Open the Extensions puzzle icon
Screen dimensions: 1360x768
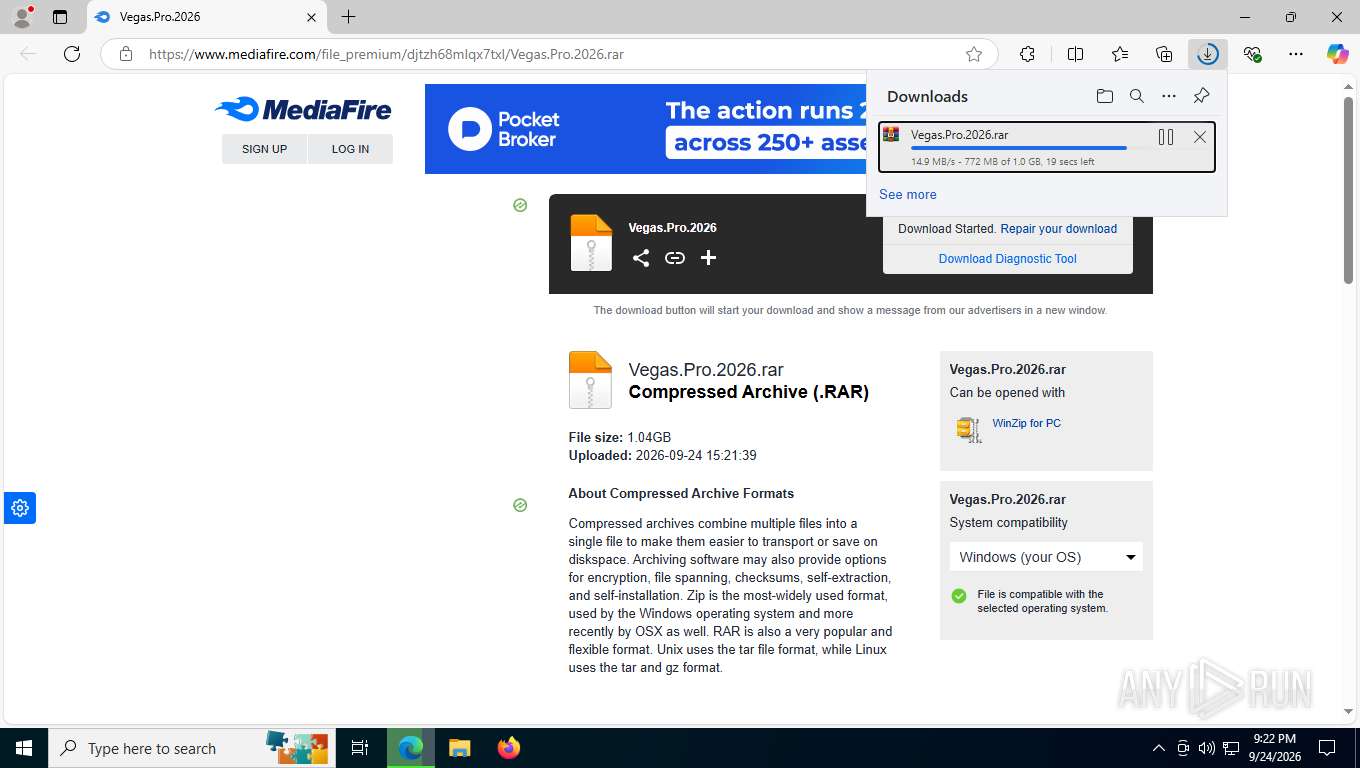pos(1027,54)
